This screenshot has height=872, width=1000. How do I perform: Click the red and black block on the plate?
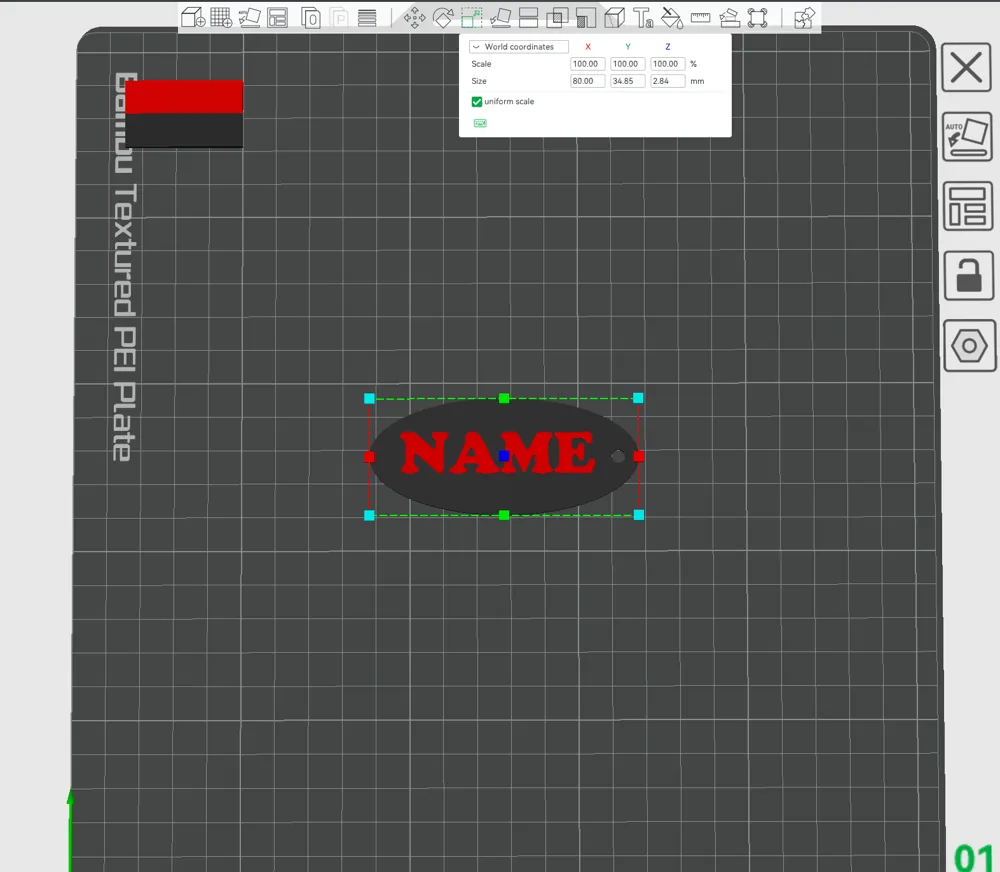coord(184,114)
